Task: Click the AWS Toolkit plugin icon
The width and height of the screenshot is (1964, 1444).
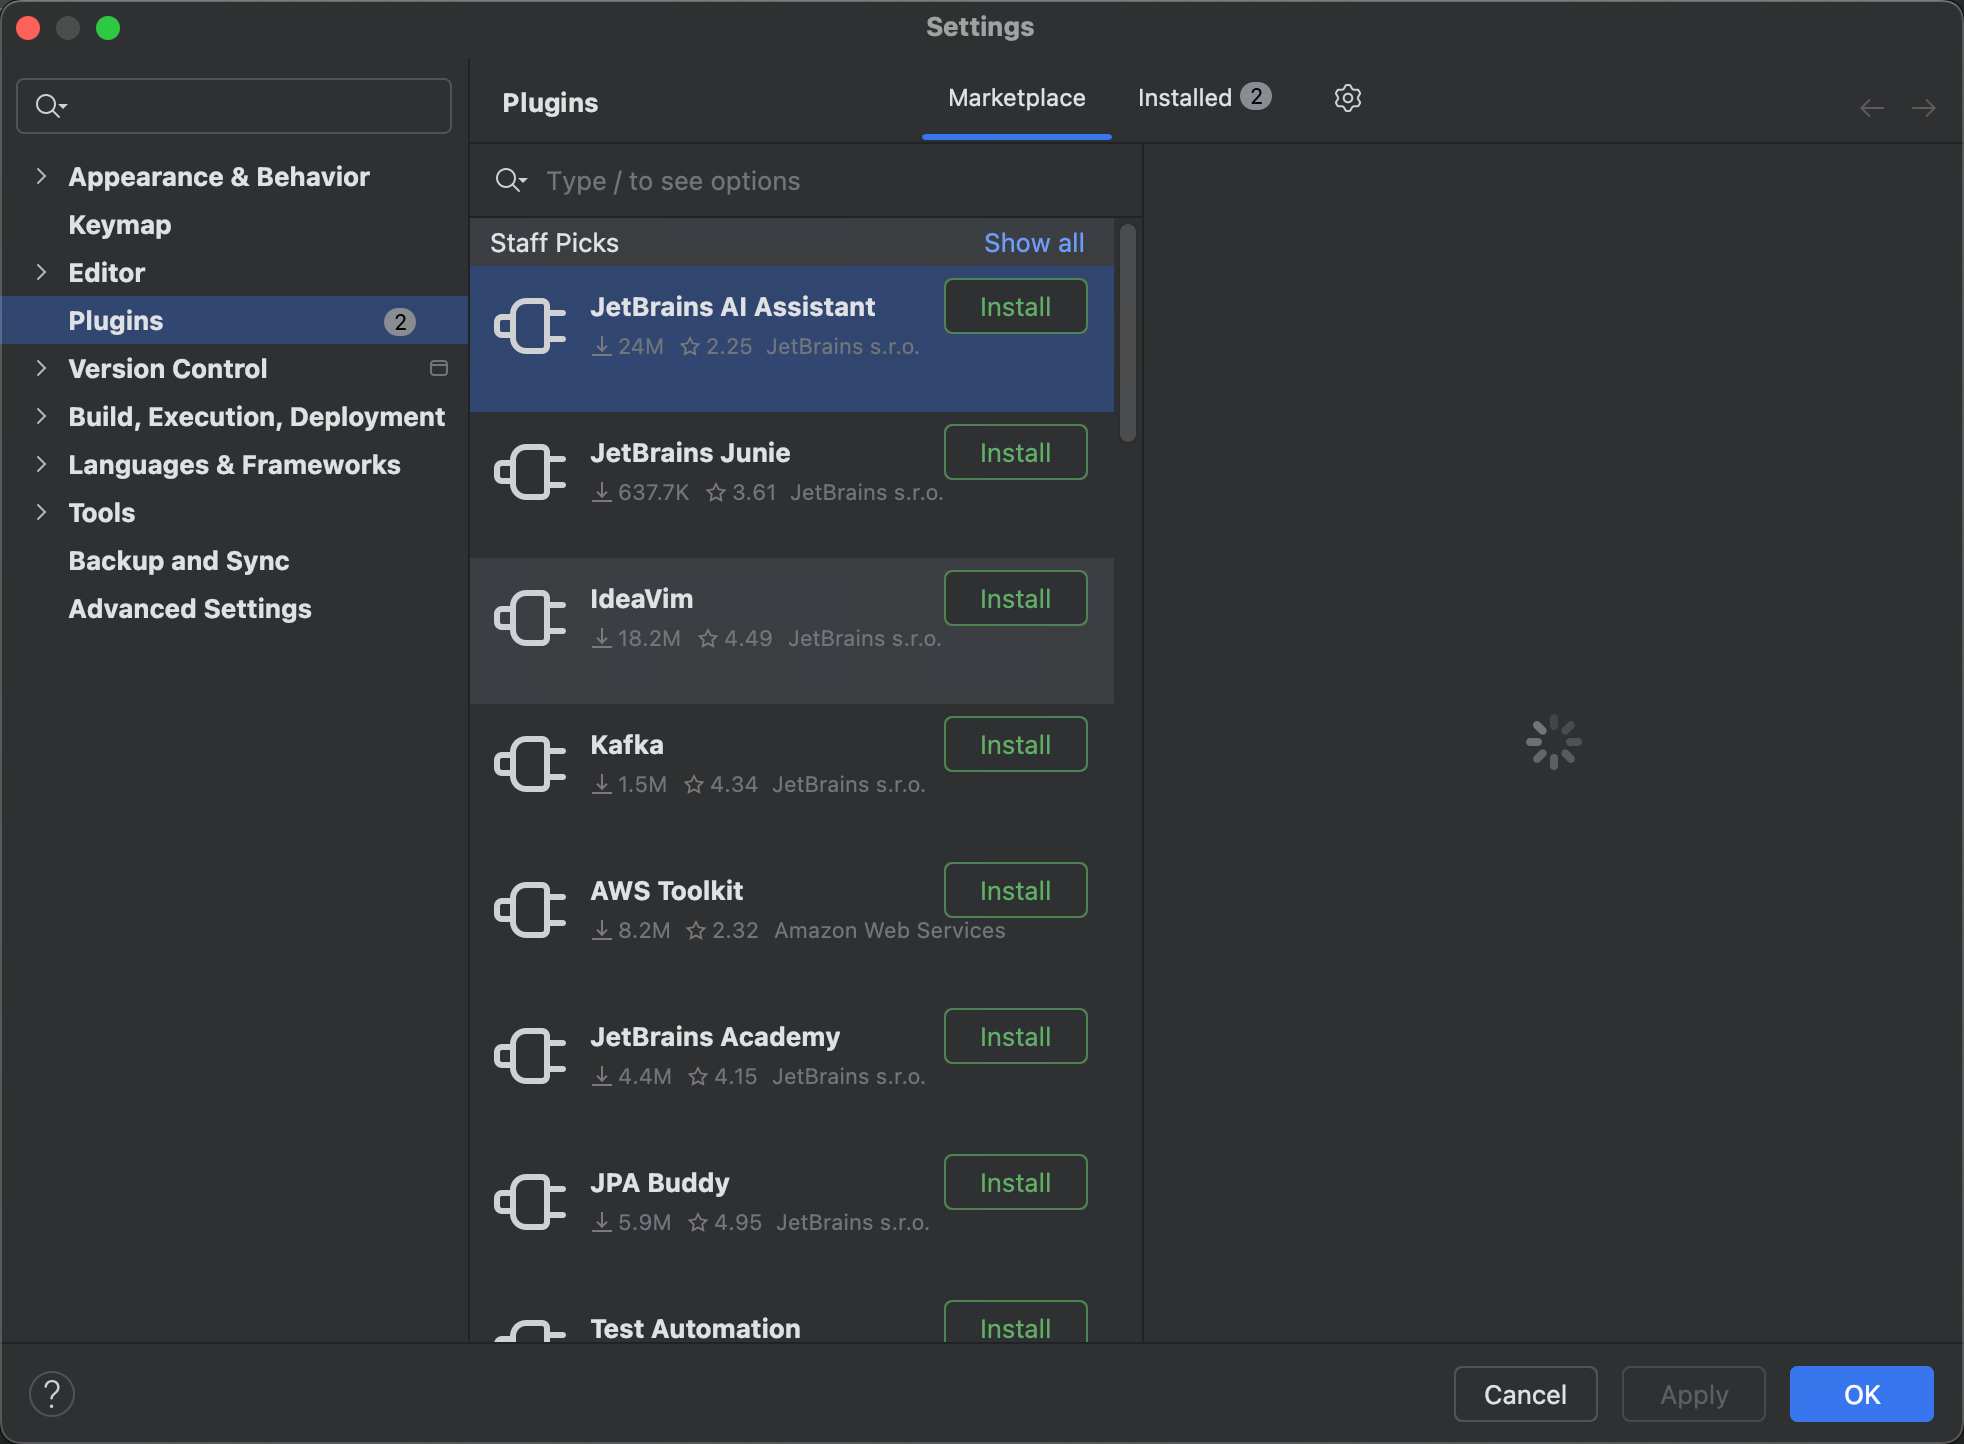Action: 530,910
